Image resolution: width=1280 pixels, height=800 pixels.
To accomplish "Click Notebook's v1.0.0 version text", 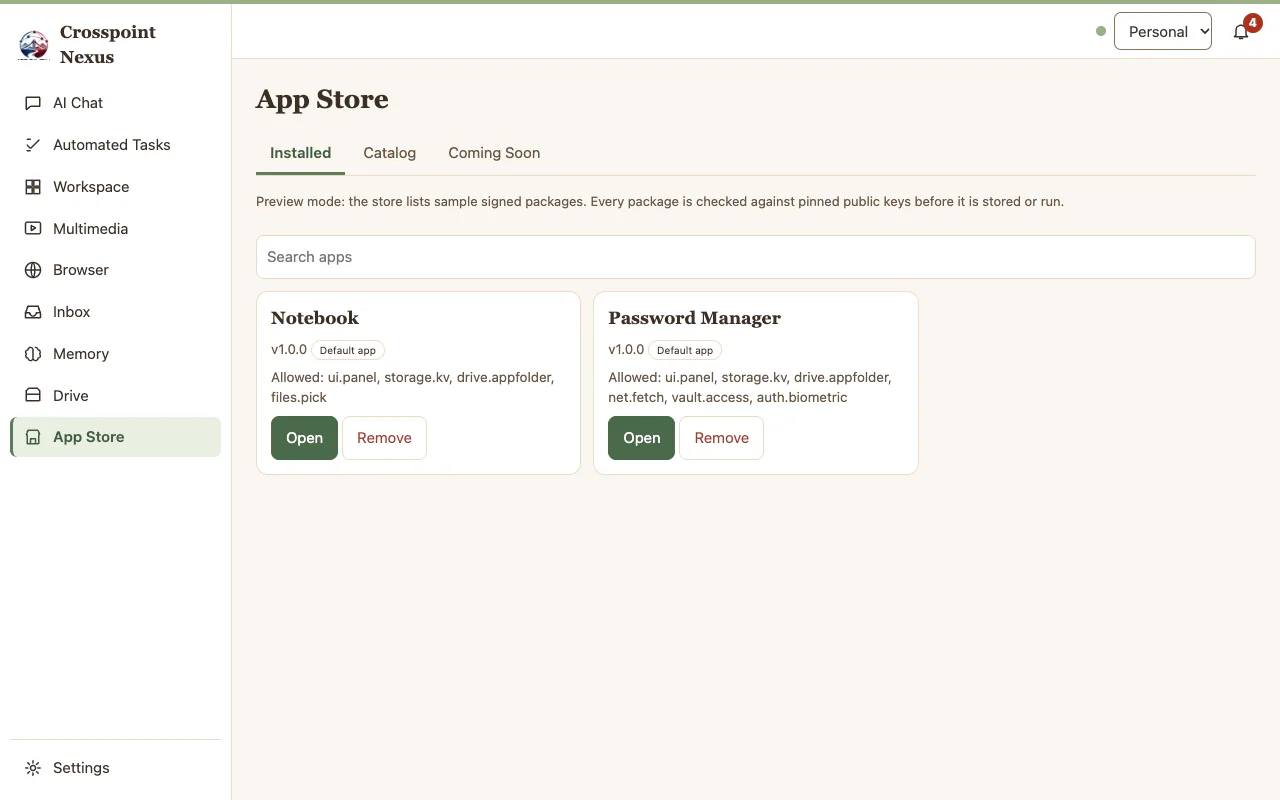I will click(289, 349).
